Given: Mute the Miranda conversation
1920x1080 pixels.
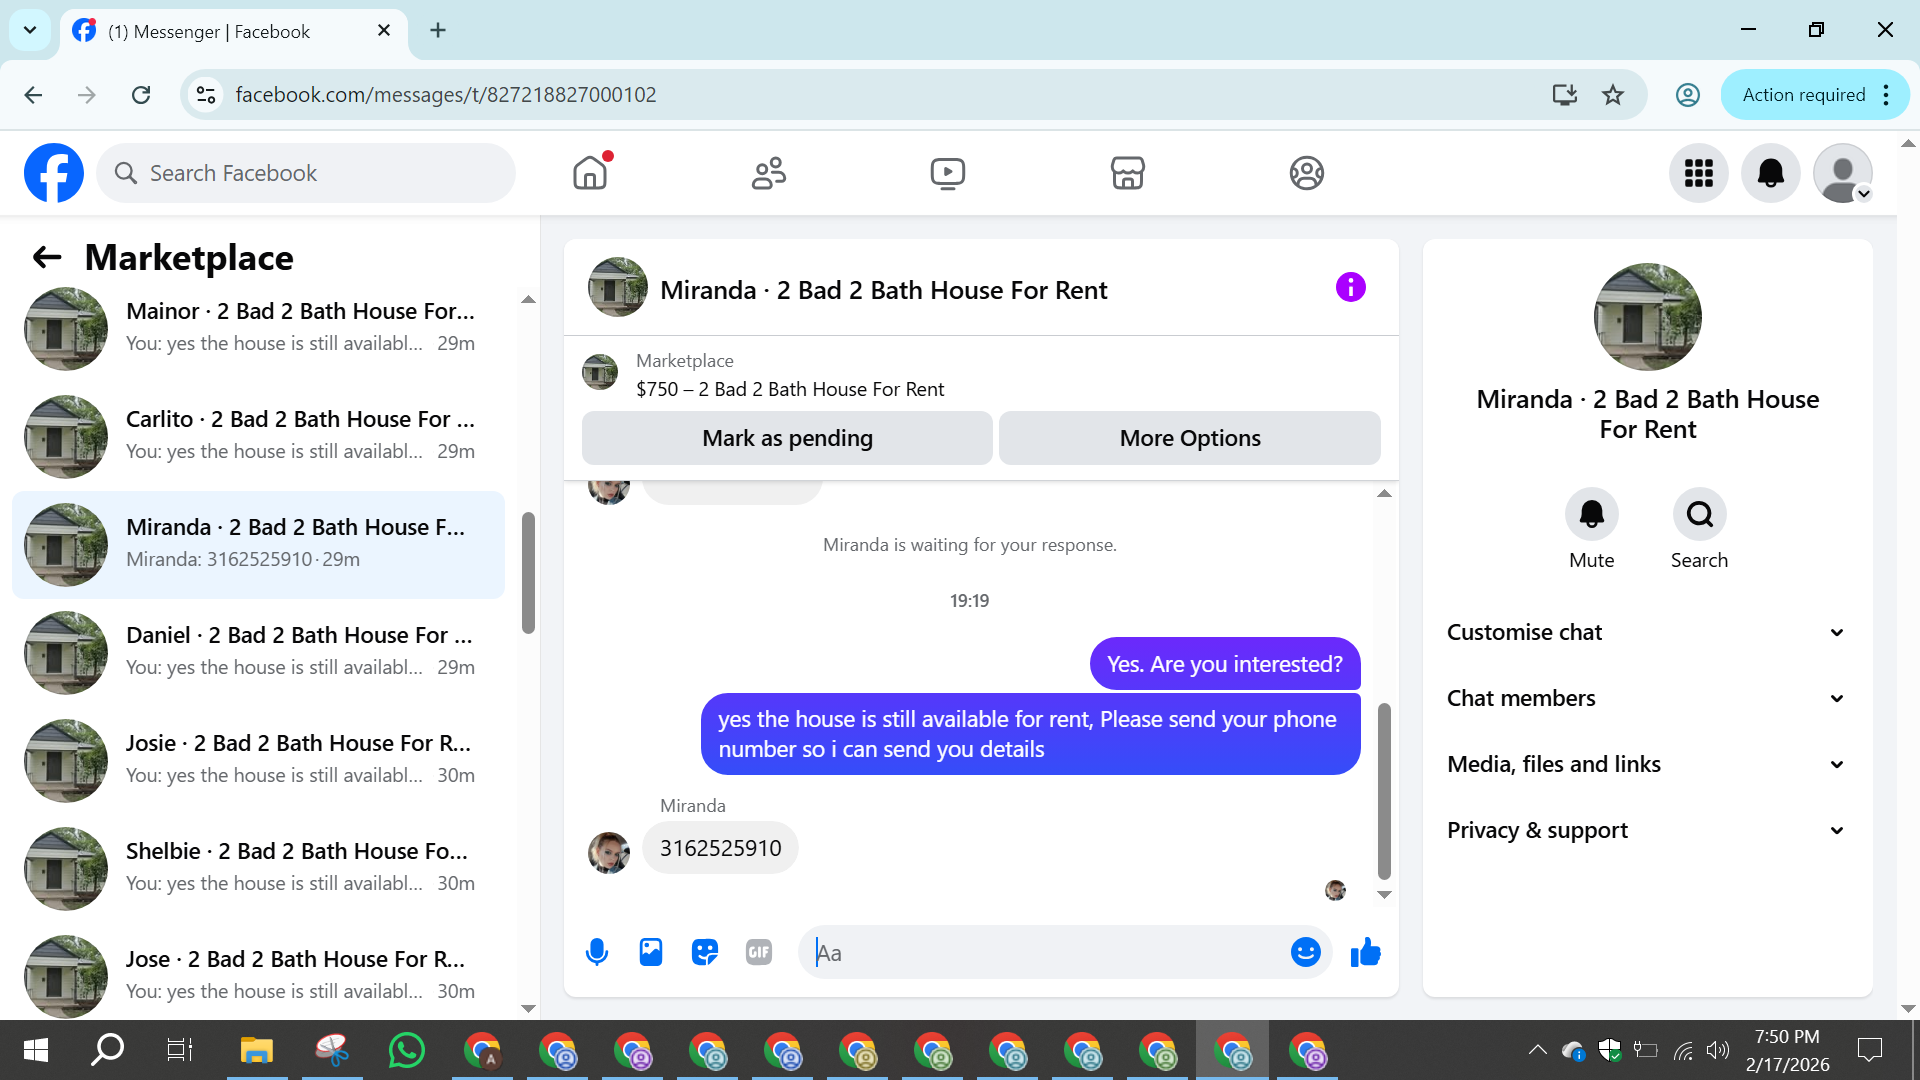Looking at the screenshot, I should tap(1591, 514).
